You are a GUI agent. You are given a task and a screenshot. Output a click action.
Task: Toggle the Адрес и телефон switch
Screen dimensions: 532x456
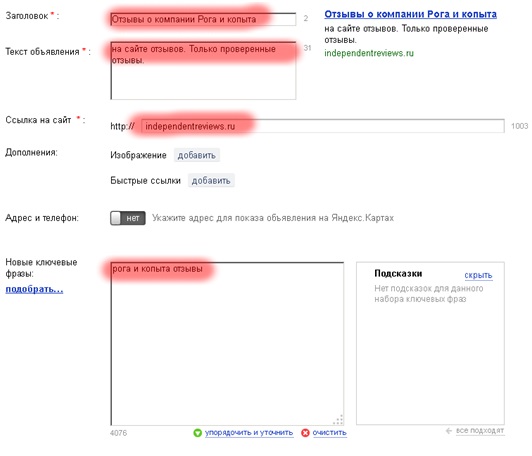(x=128, y=218)
